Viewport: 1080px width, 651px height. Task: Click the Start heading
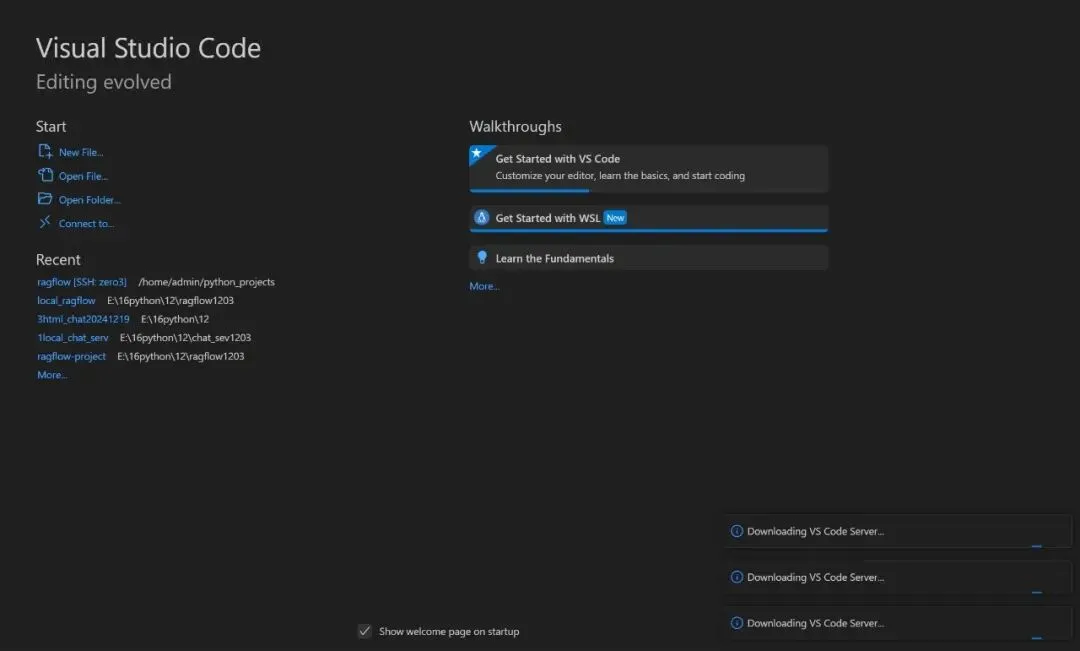click(x=51, y=127)
